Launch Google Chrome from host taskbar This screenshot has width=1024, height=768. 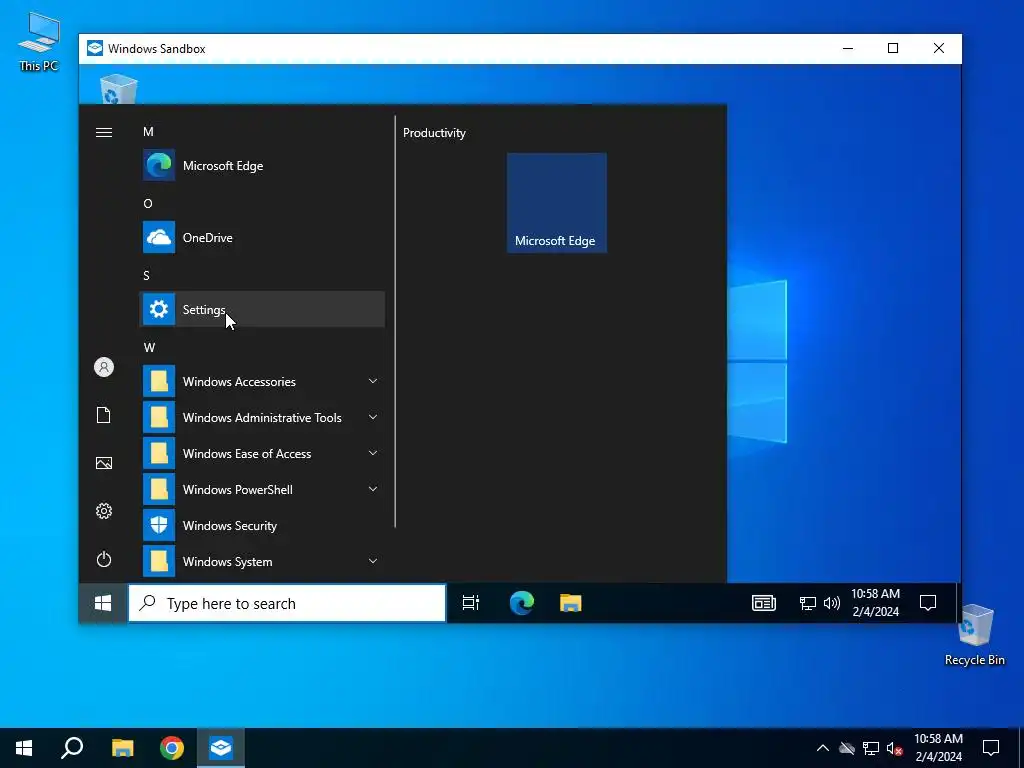click(x=172, y=748)
